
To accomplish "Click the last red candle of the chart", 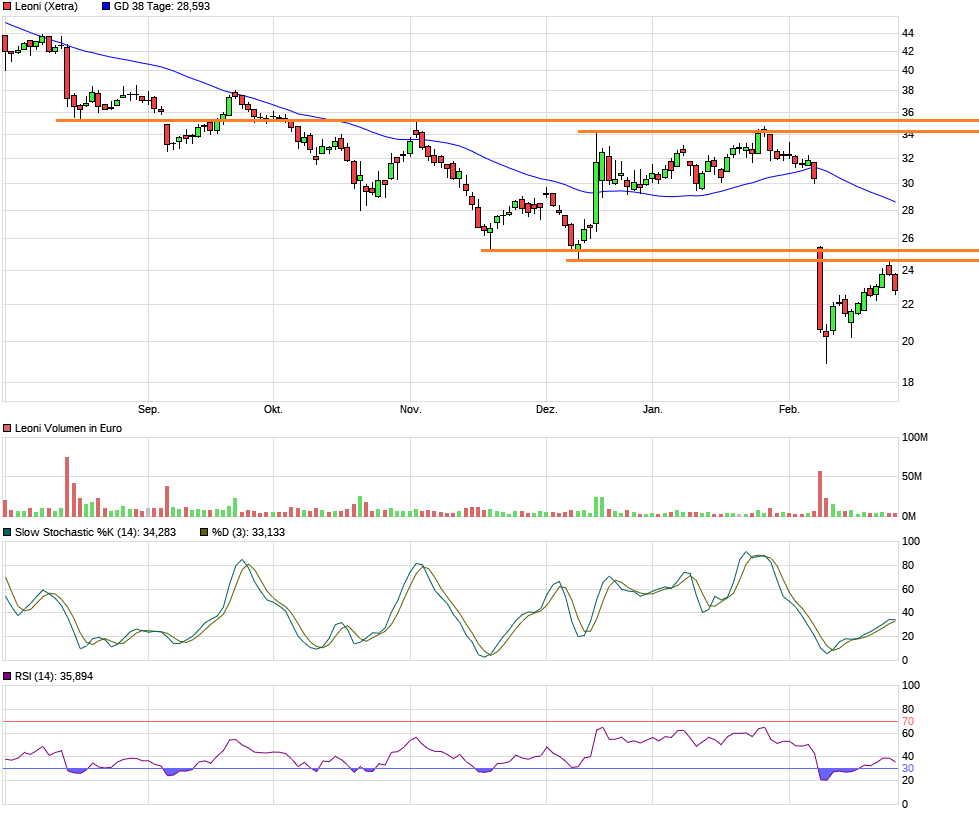I will point(895,282).
